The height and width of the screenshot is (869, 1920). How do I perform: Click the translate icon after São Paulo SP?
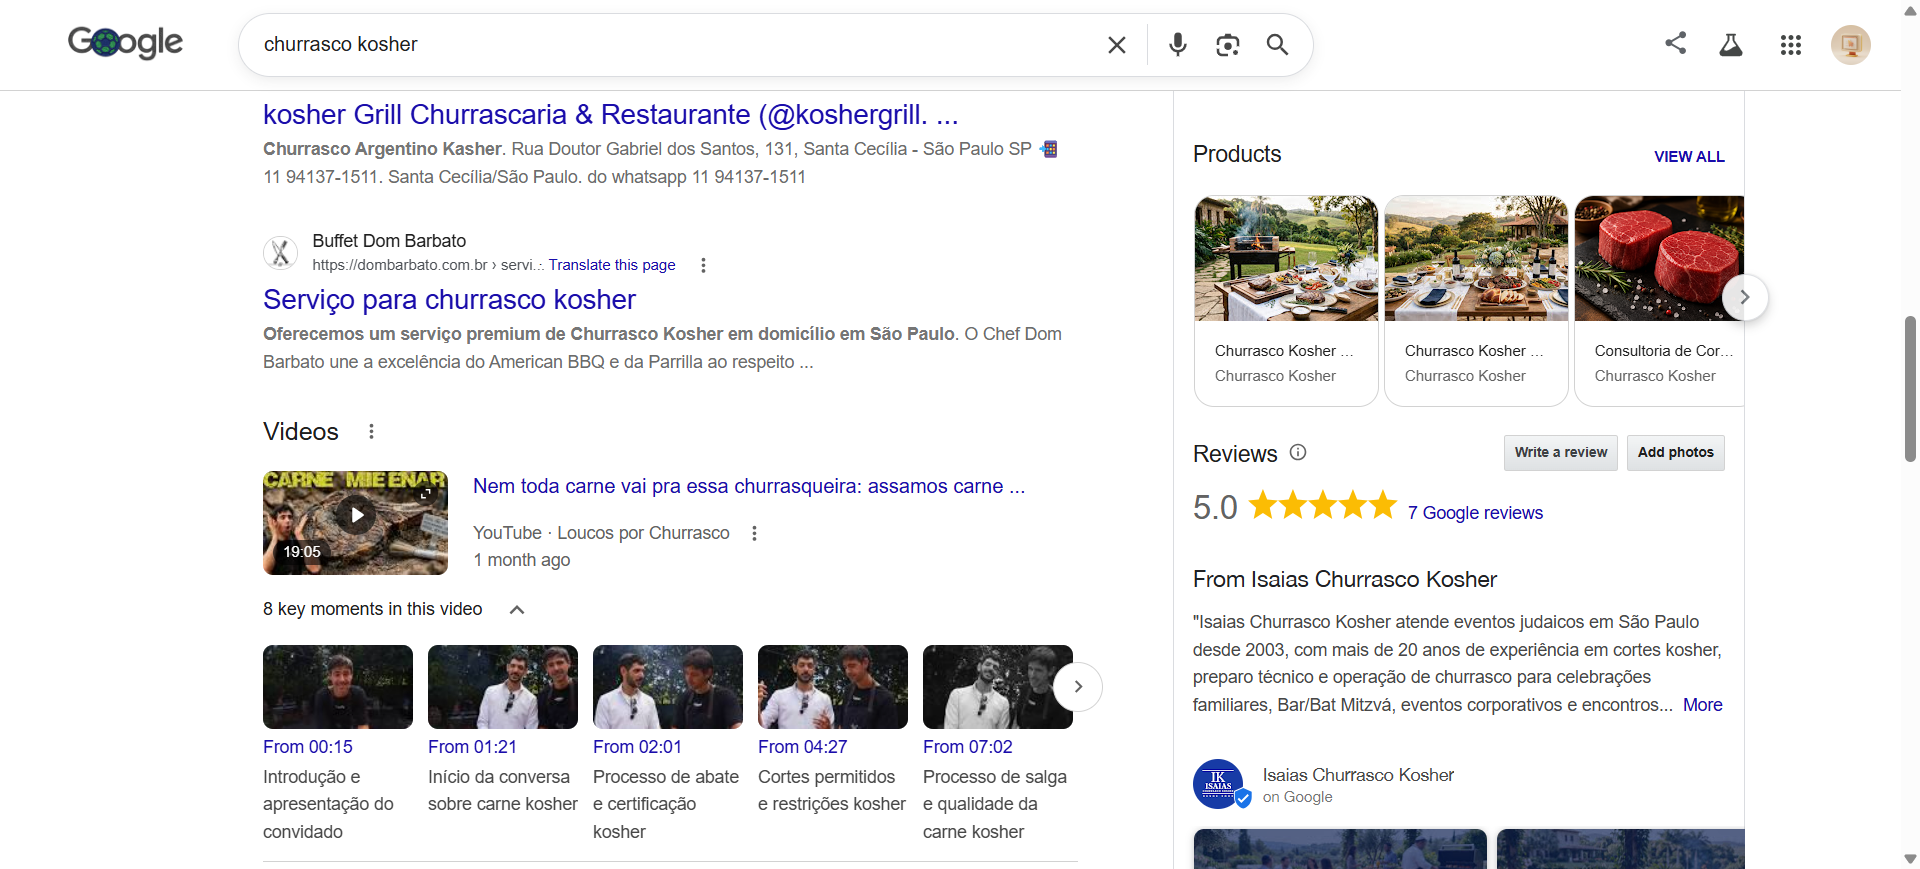click(1049, 149)
